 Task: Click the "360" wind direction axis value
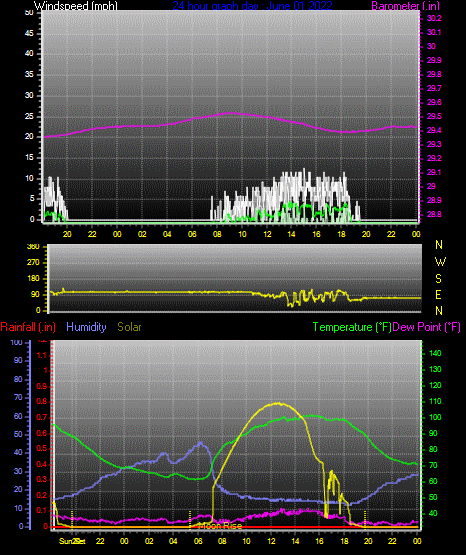click(33, 247)
